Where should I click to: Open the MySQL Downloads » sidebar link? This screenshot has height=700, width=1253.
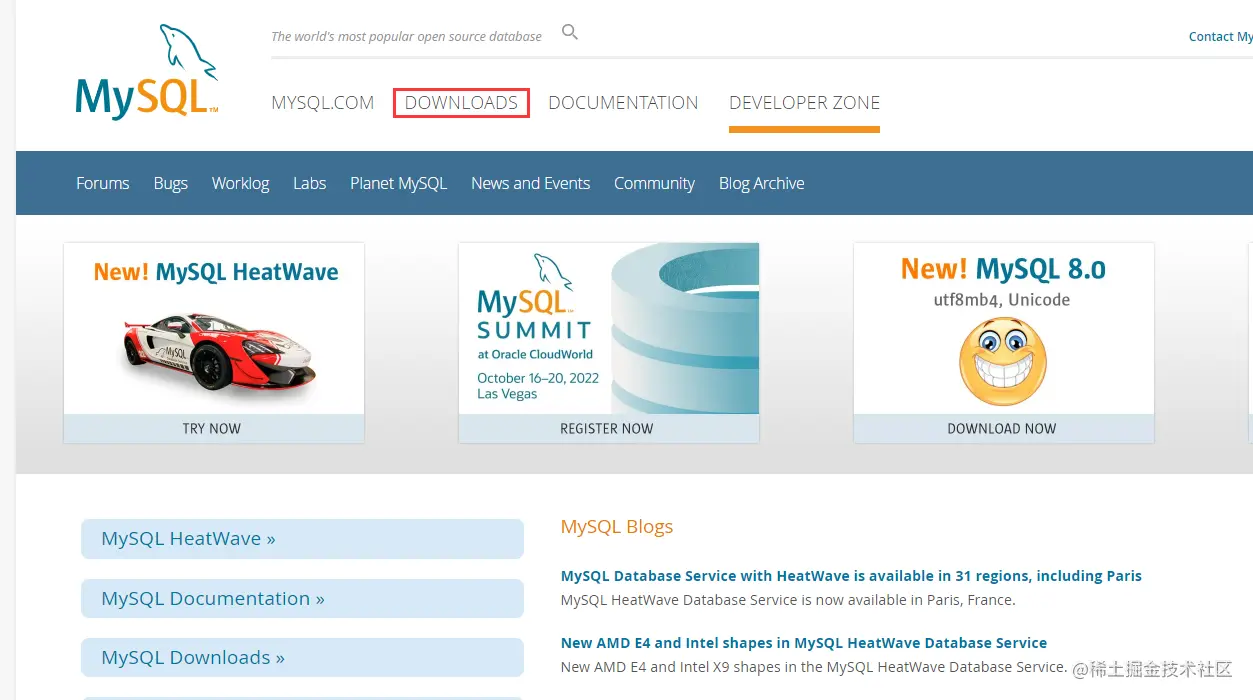[x=302, y=657]
